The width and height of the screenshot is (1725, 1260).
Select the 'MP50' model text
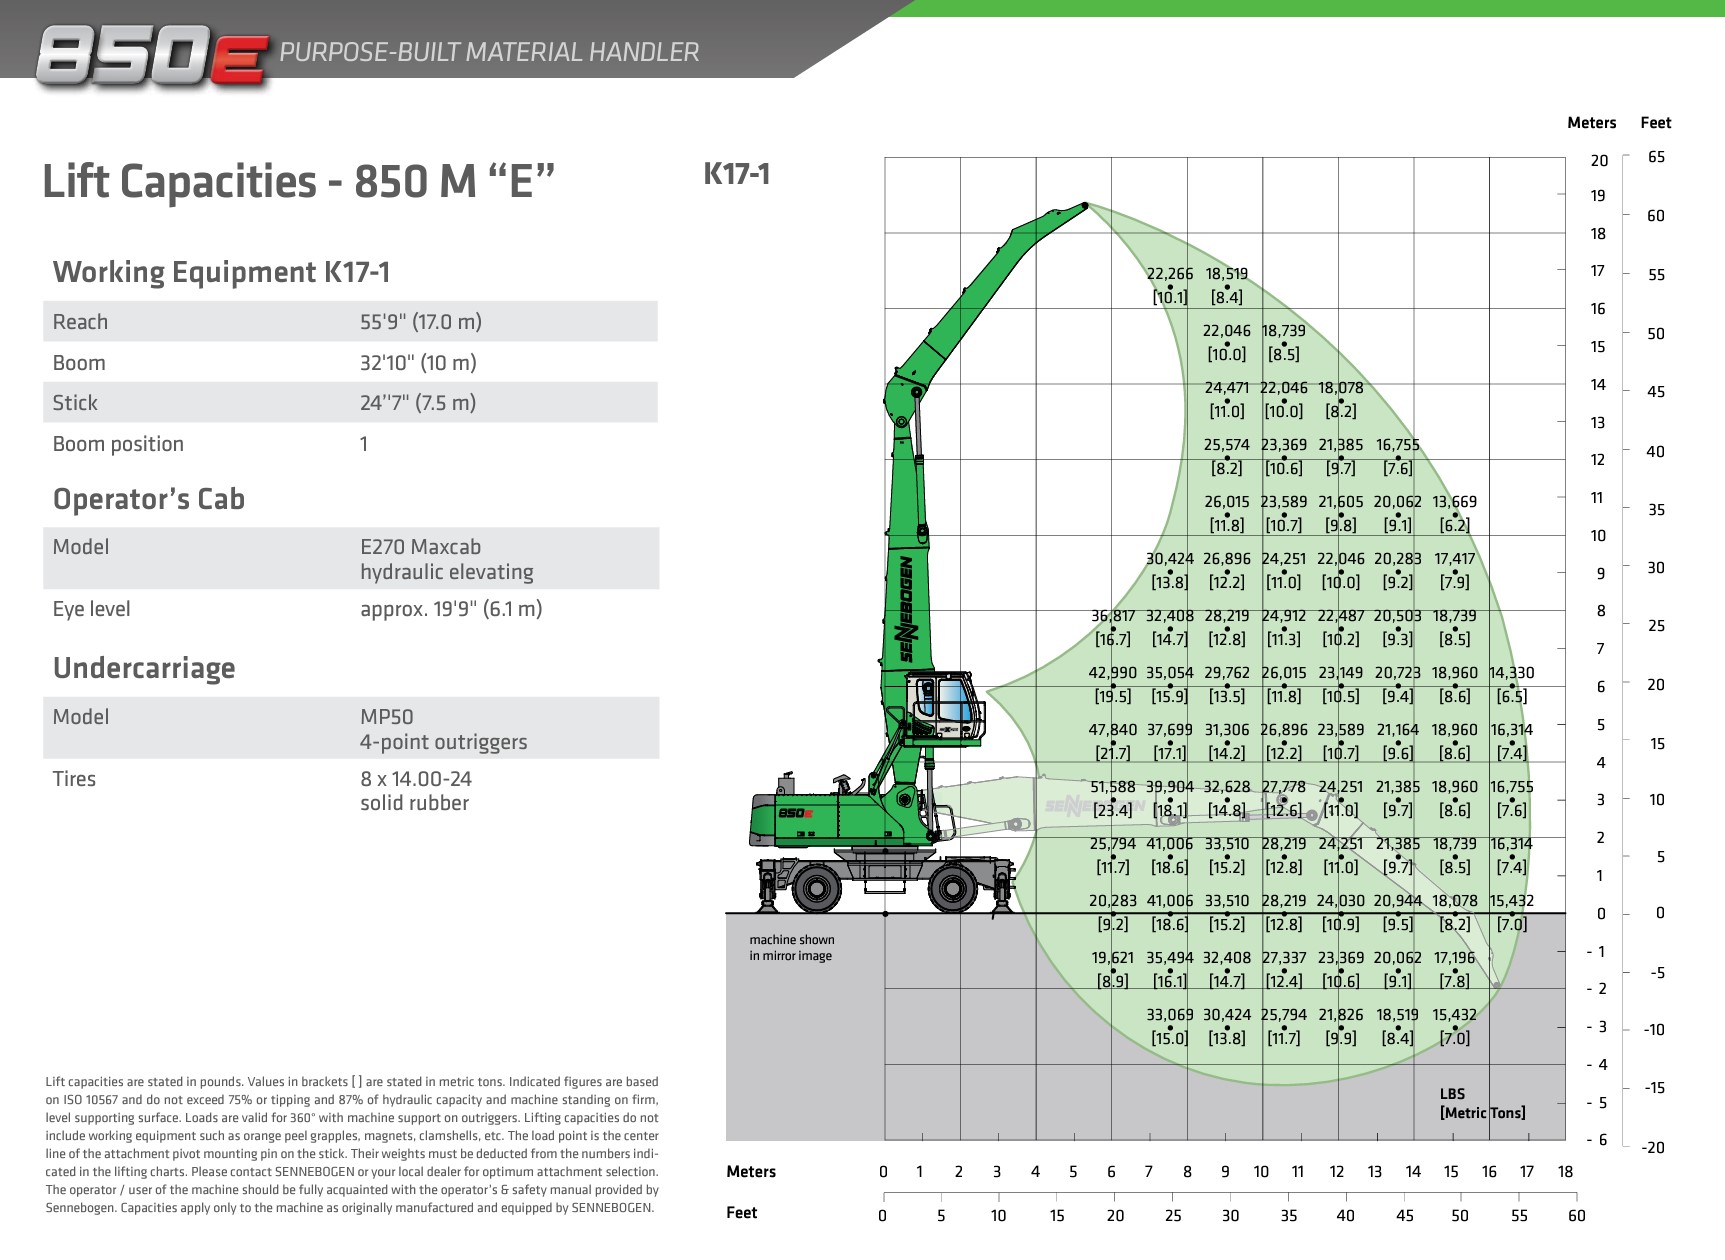pyautogui.click(x=387, y=717)
